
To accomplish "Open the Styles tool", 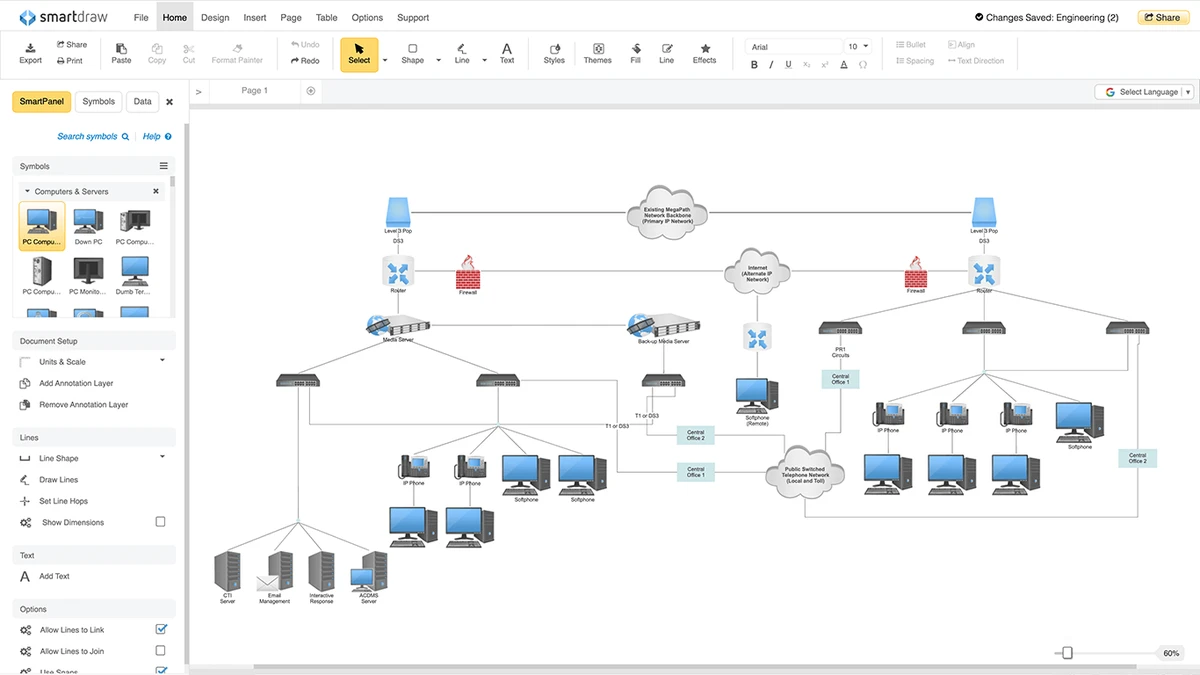I will click(x=554, y=52).
